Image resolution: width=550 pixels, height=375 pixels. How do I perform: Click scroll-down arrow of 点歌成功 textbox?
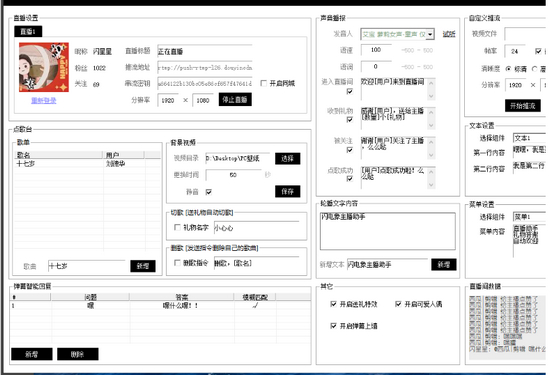point(431,184)
